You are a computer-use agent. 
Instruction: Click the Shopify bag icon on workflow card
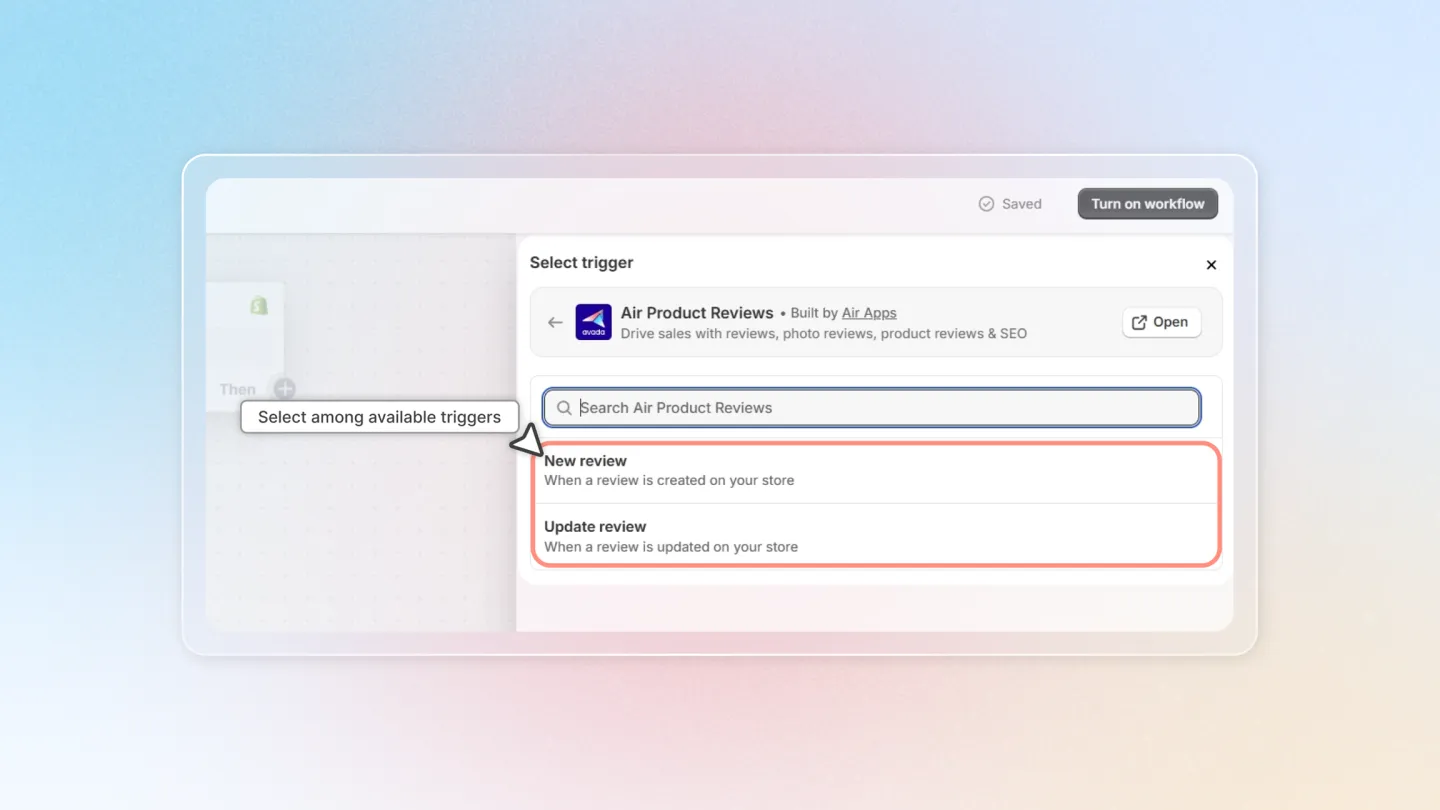pyautogui.click(x=259, y=306)
